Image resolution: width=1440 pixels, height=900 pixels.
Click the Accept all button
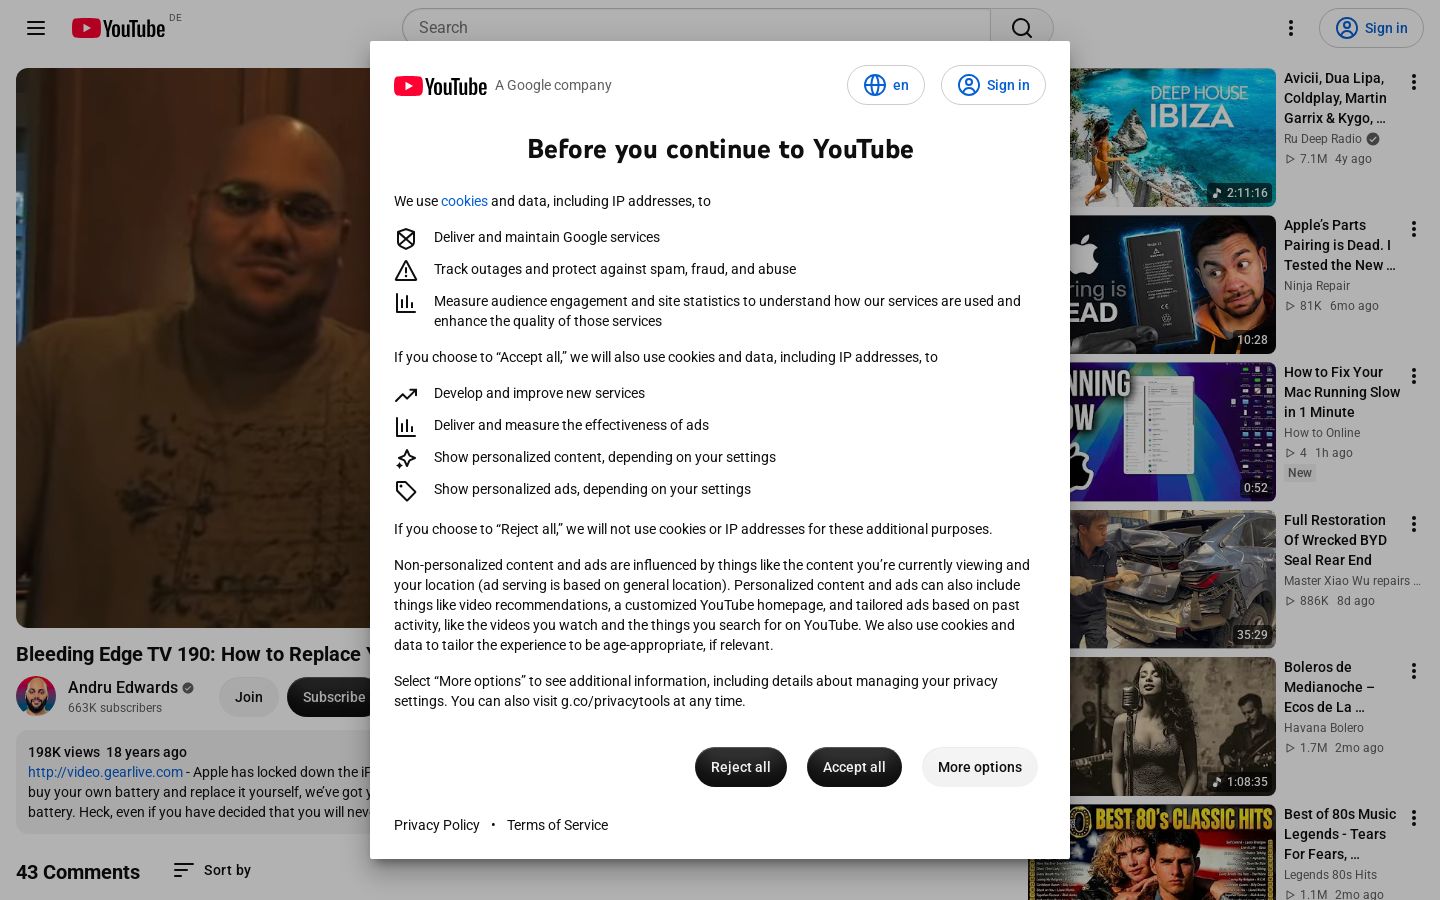(854, 767)
